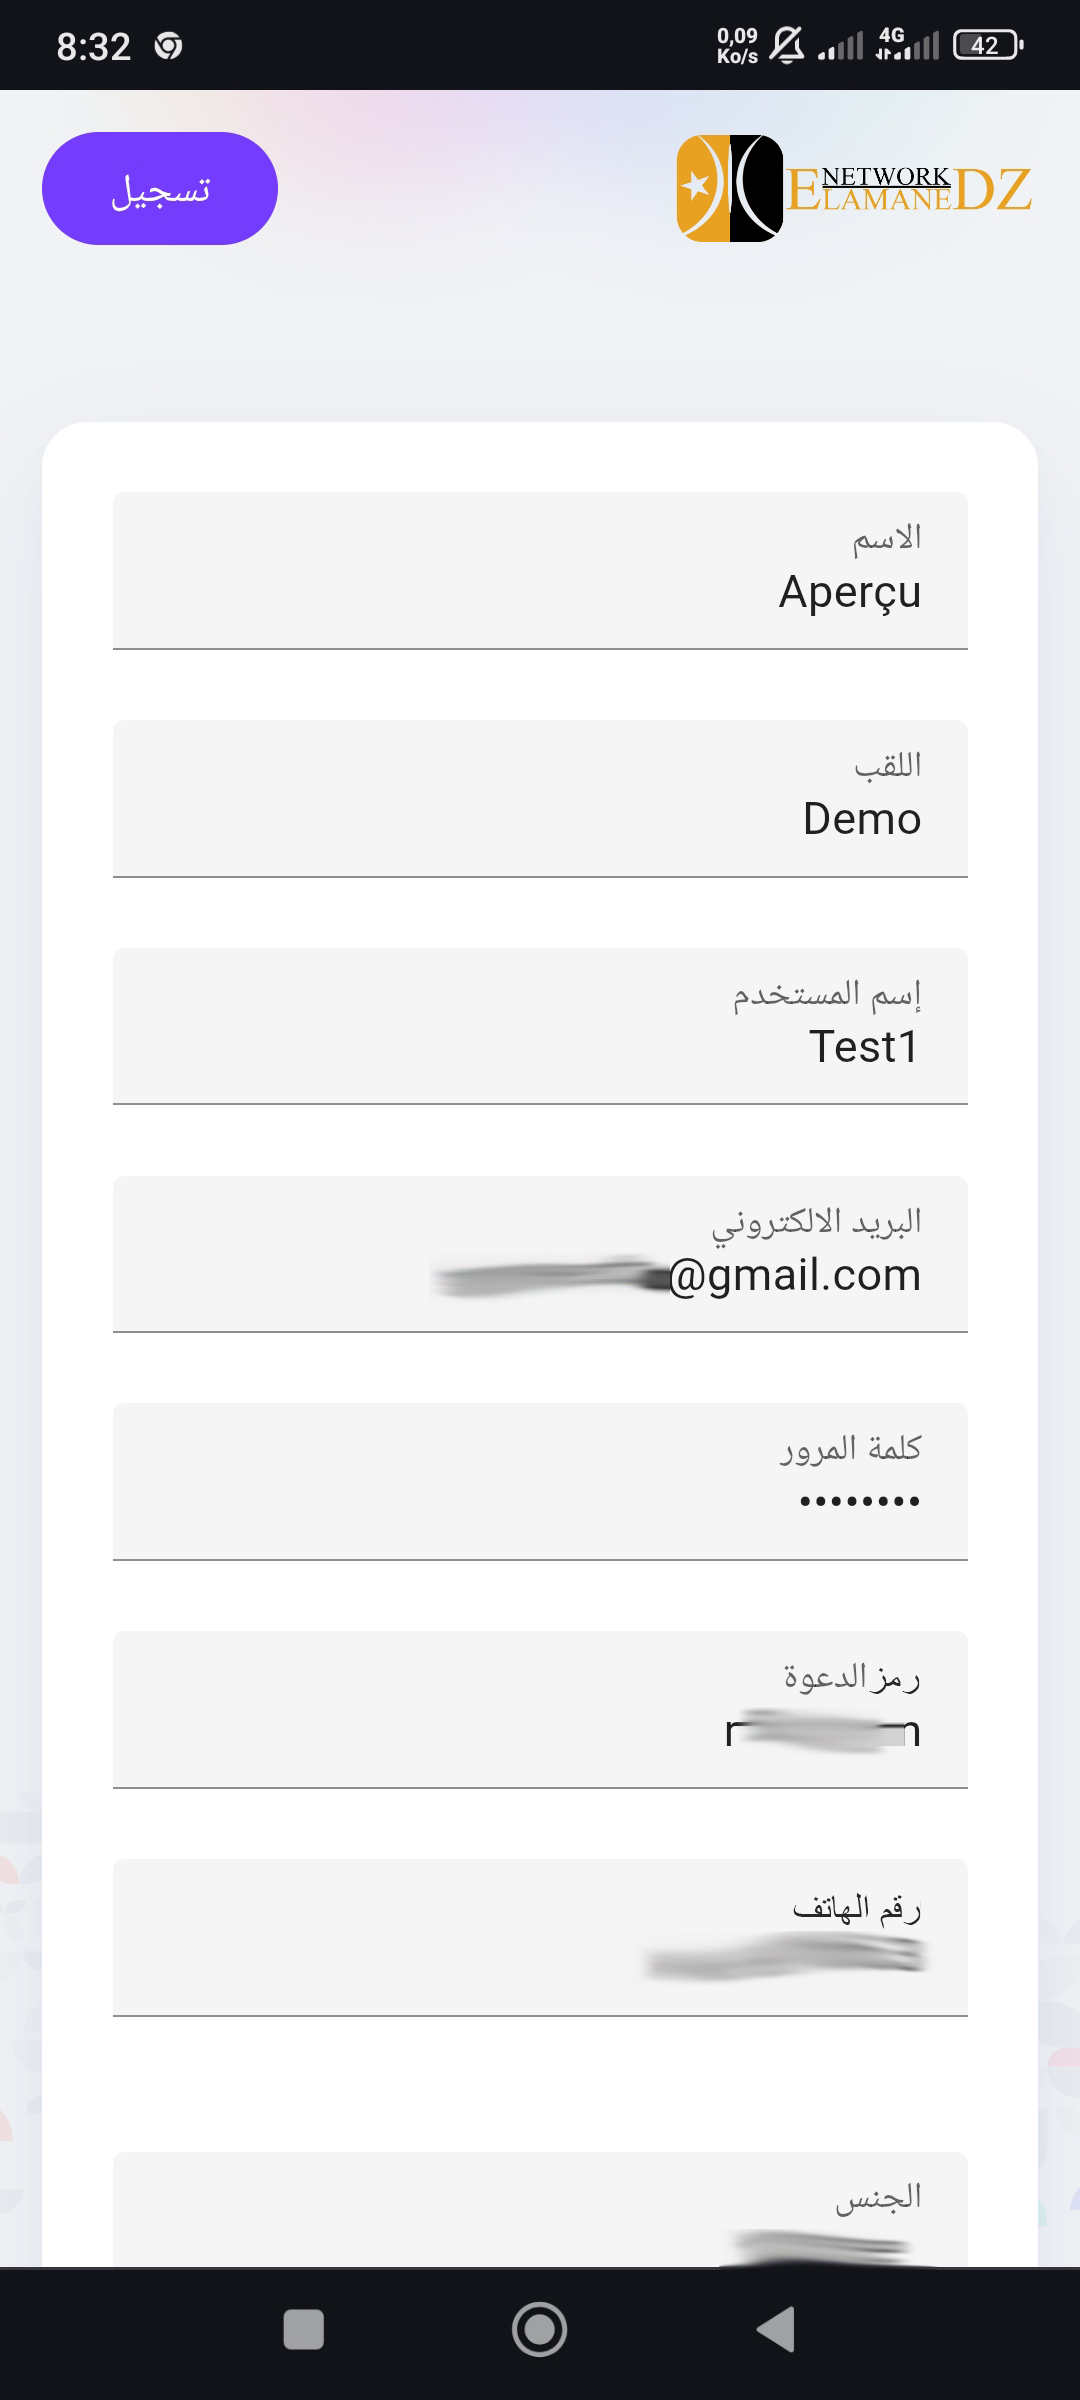Focus the الاسم field containing Aperçu
1080x2400 pixels.
[x=540, y=571]
